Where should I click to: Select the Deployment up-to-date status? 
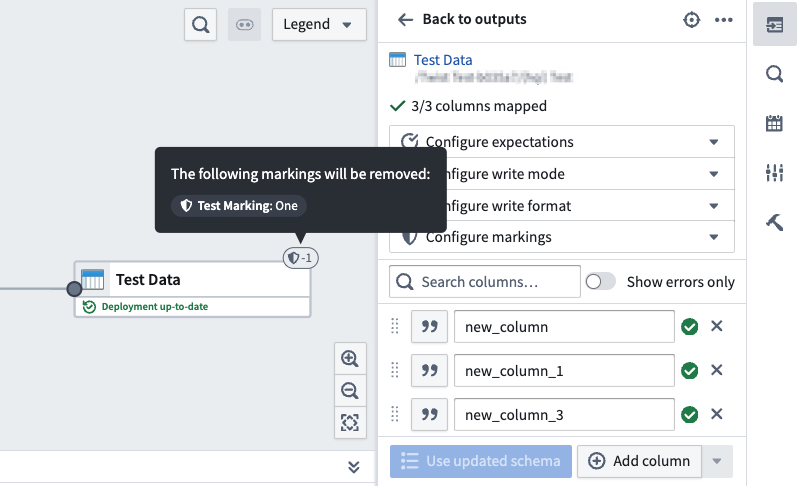[146, 307]
